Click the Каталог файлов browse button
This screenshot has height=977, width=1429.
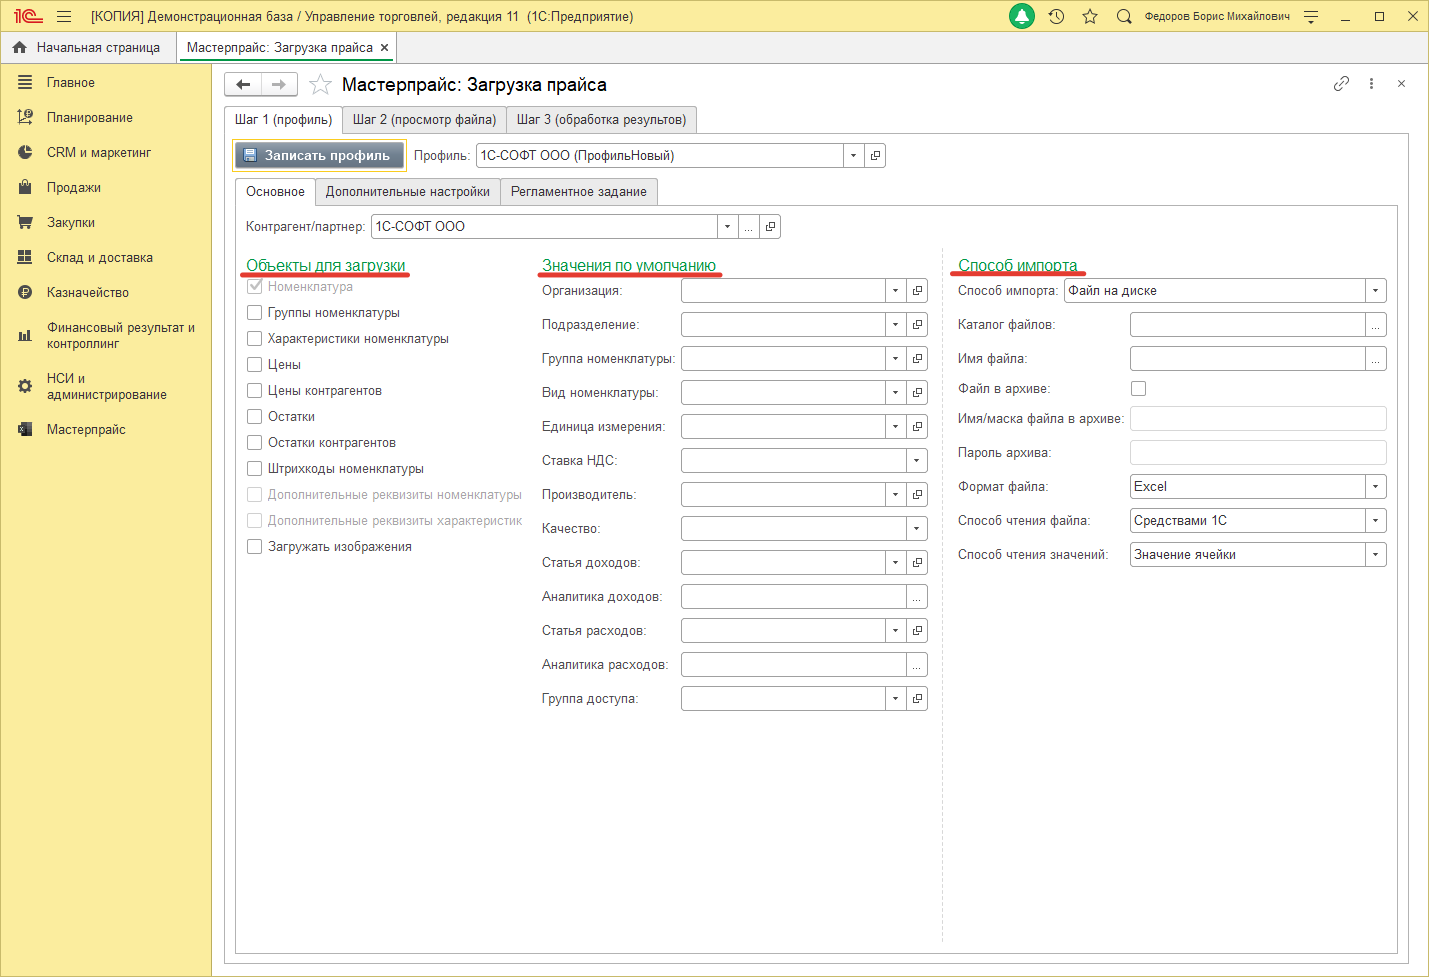click(1376, 325)
